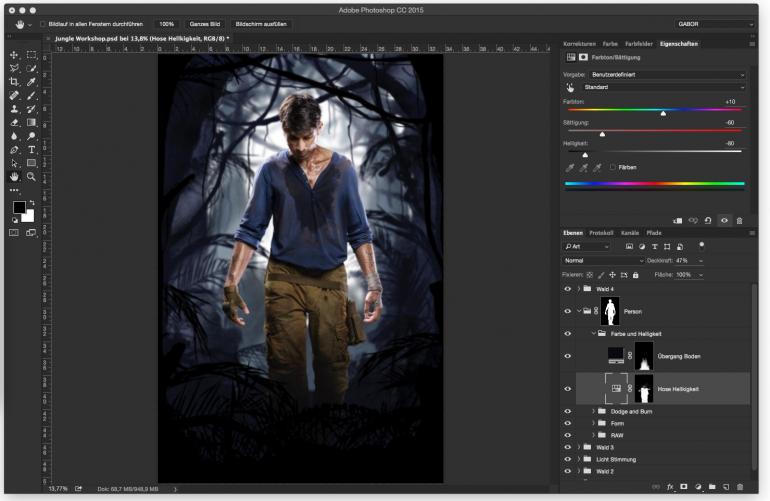Screen dimensions: 770x501
Task: Select the Pen tool
Action: pos(14,149)
